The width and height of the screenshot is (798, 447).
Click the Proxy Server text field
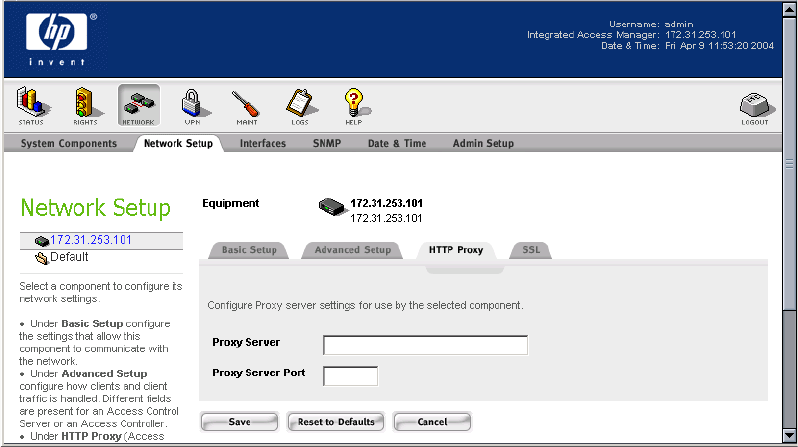(425, 346)
